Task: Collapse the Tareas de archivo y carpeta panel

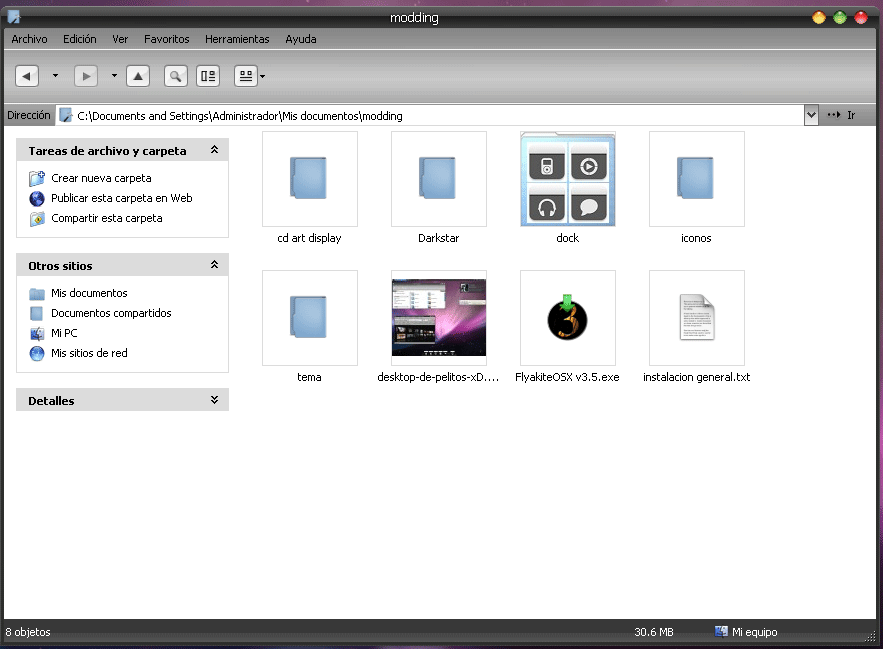Action: pos(214,150)
